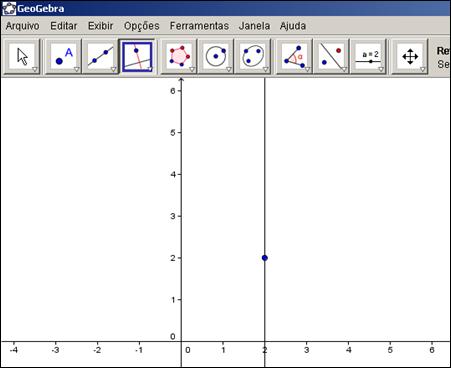Select the Reflect about line tool
This screenshot has height=368, width=451.
331,57
